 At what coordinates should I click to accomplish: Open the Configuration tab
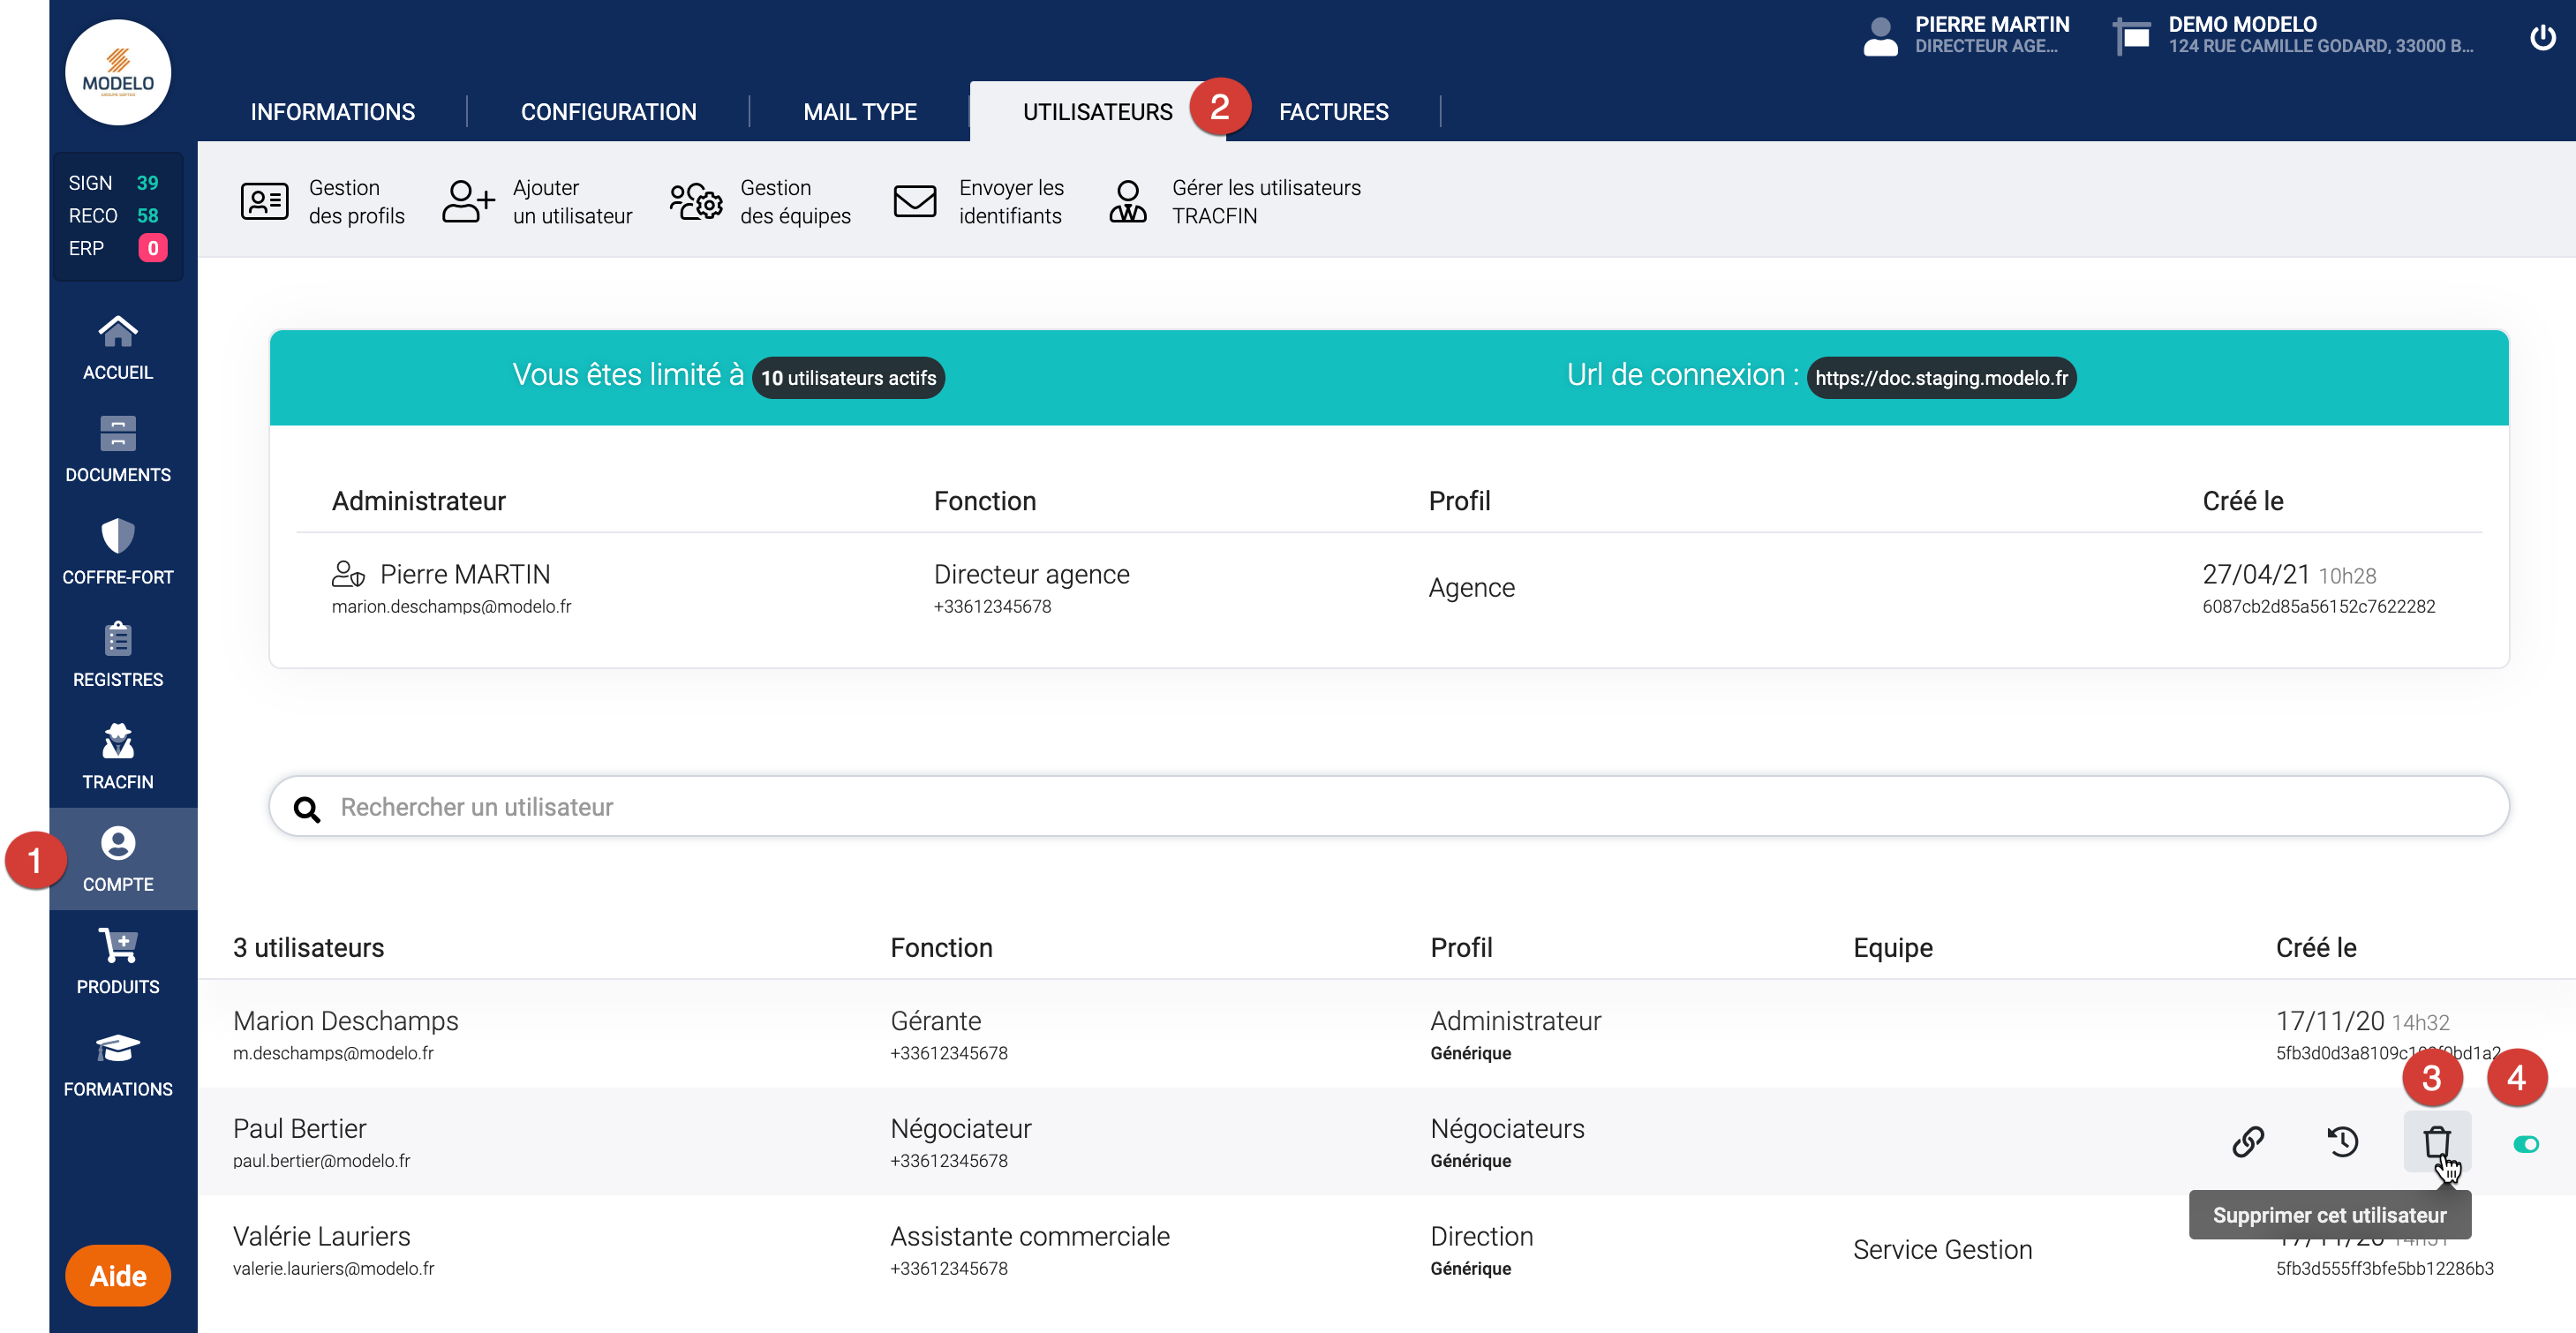point(608,112)
